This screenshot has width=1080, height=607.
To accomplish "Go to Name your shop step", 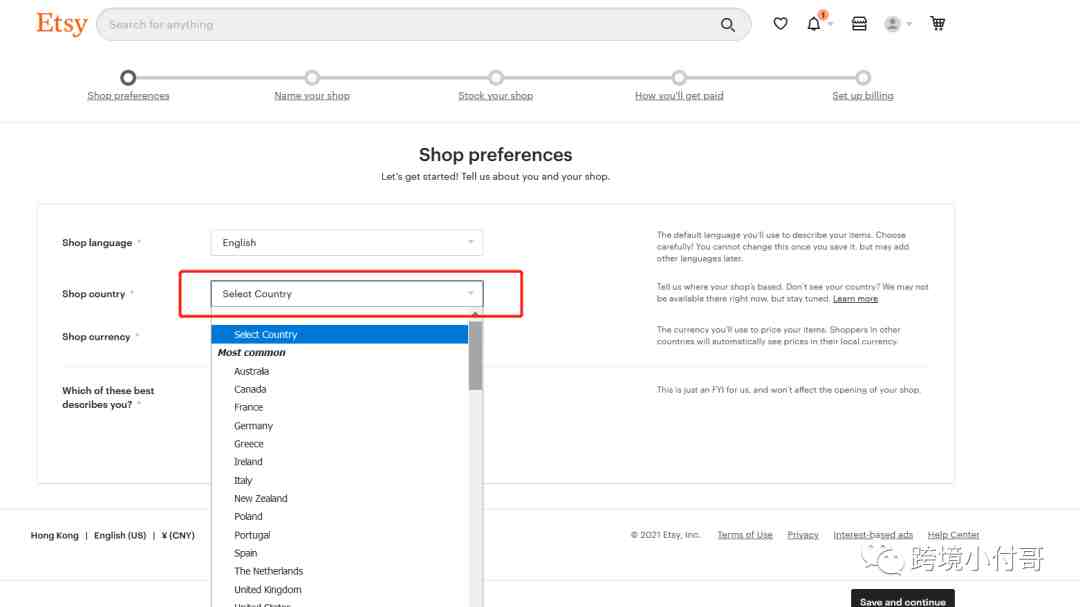I will pyautogui.click(x=312, y=96).
